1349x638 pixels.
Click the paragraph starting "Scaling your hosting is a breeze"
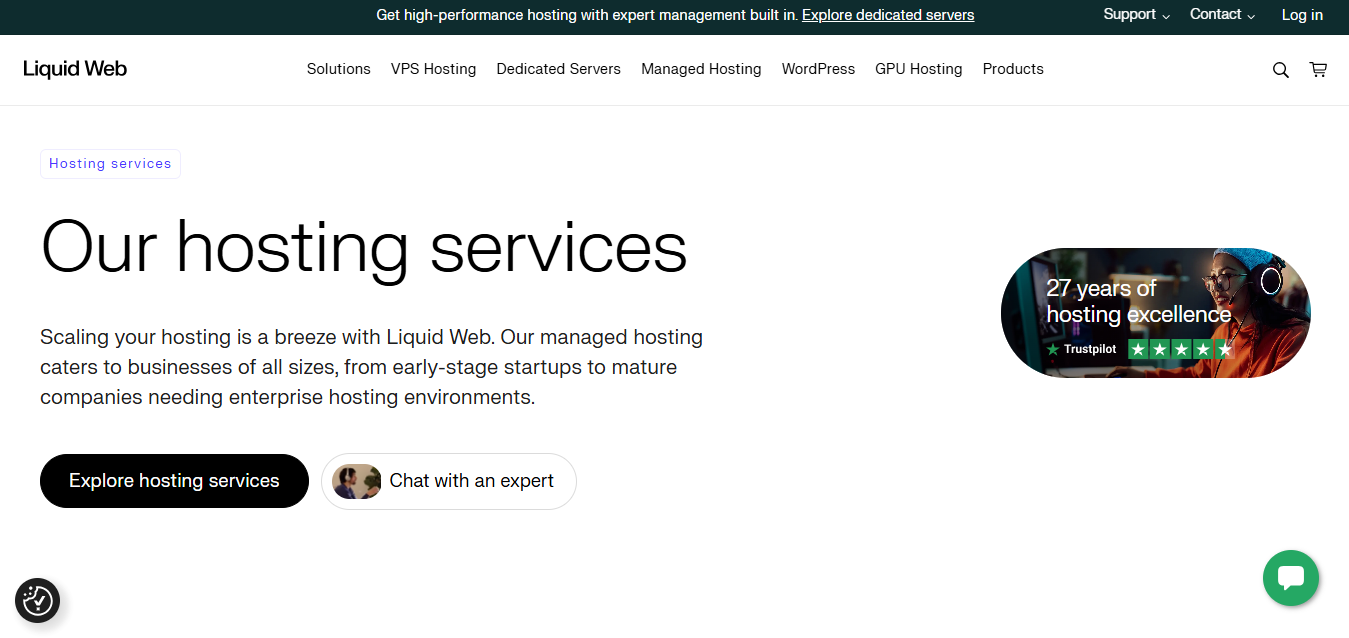[x=372, y=367]
